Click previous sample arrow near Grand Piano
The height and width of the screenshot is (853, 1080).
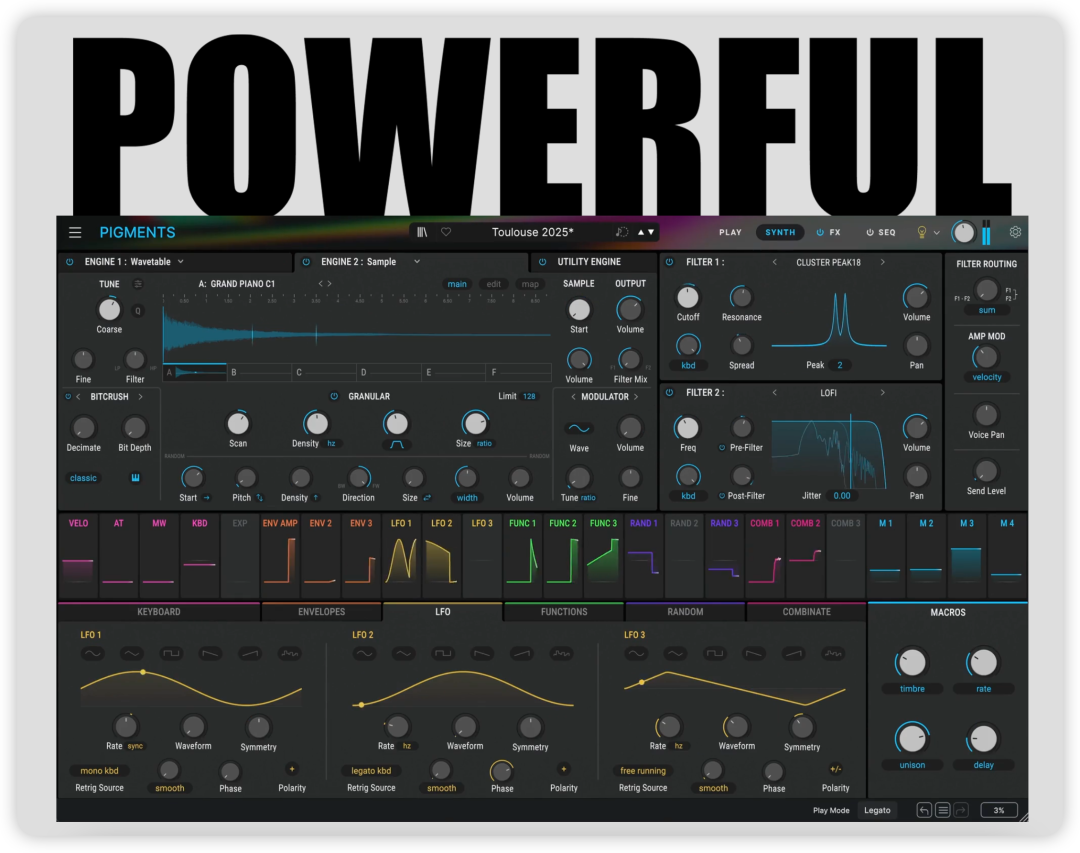click(320, 284)
